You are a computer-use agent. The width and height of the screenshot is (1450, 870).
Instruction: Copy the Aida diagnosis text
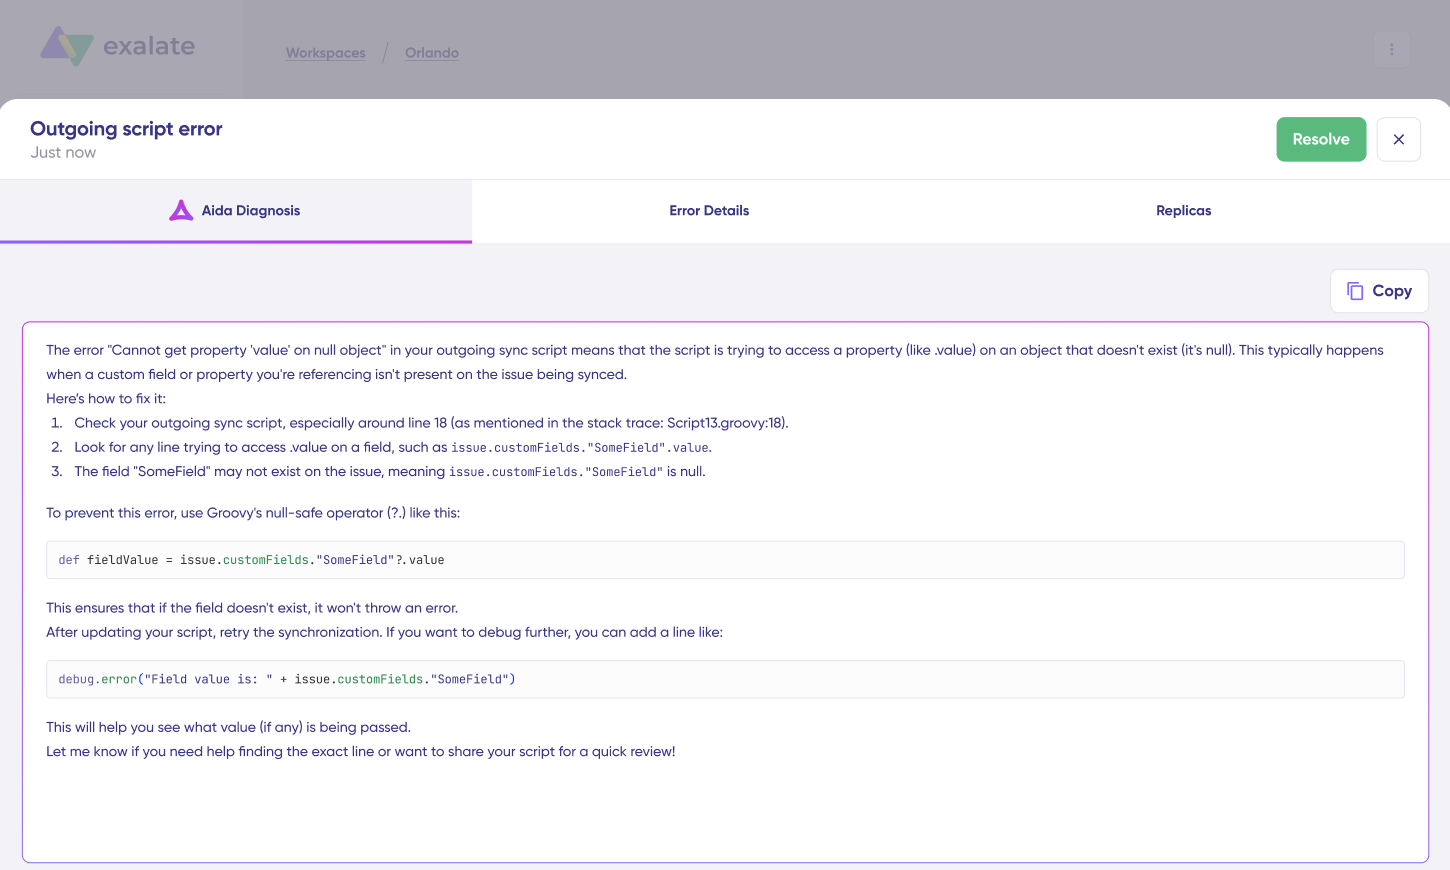pos(1379,291)
